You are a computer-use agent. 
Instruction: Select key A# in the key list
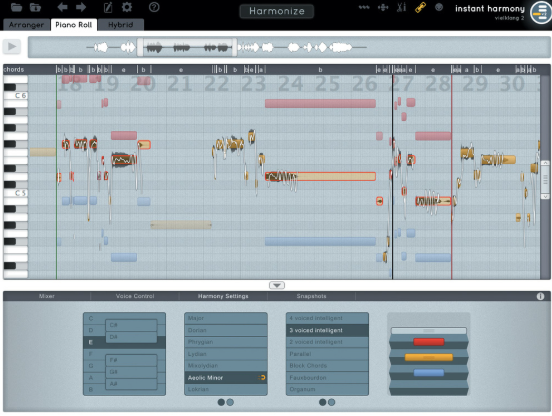131,384
